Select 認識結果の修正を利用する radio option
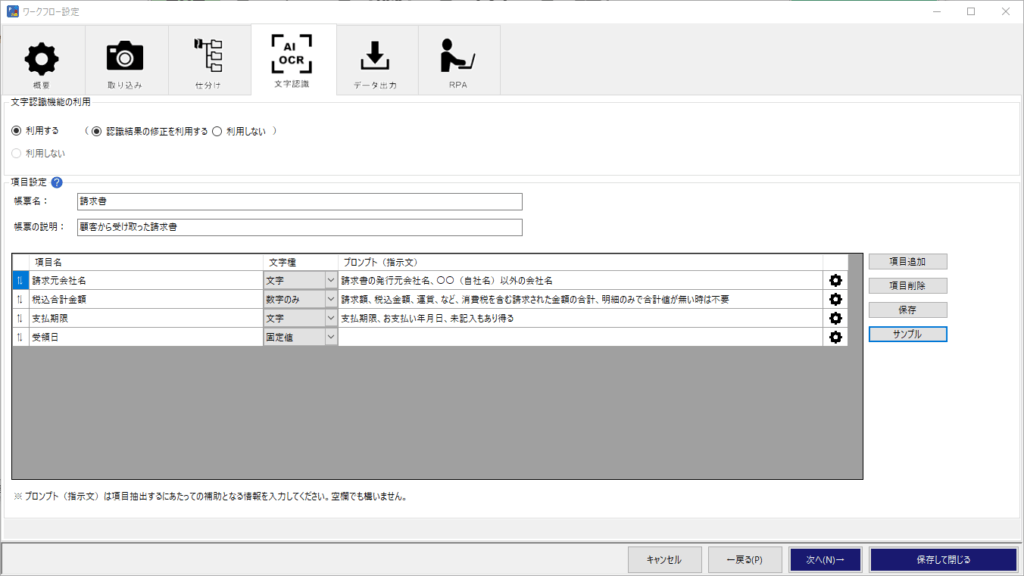Viewport: 1024px width, 576px height. [96, 131]
